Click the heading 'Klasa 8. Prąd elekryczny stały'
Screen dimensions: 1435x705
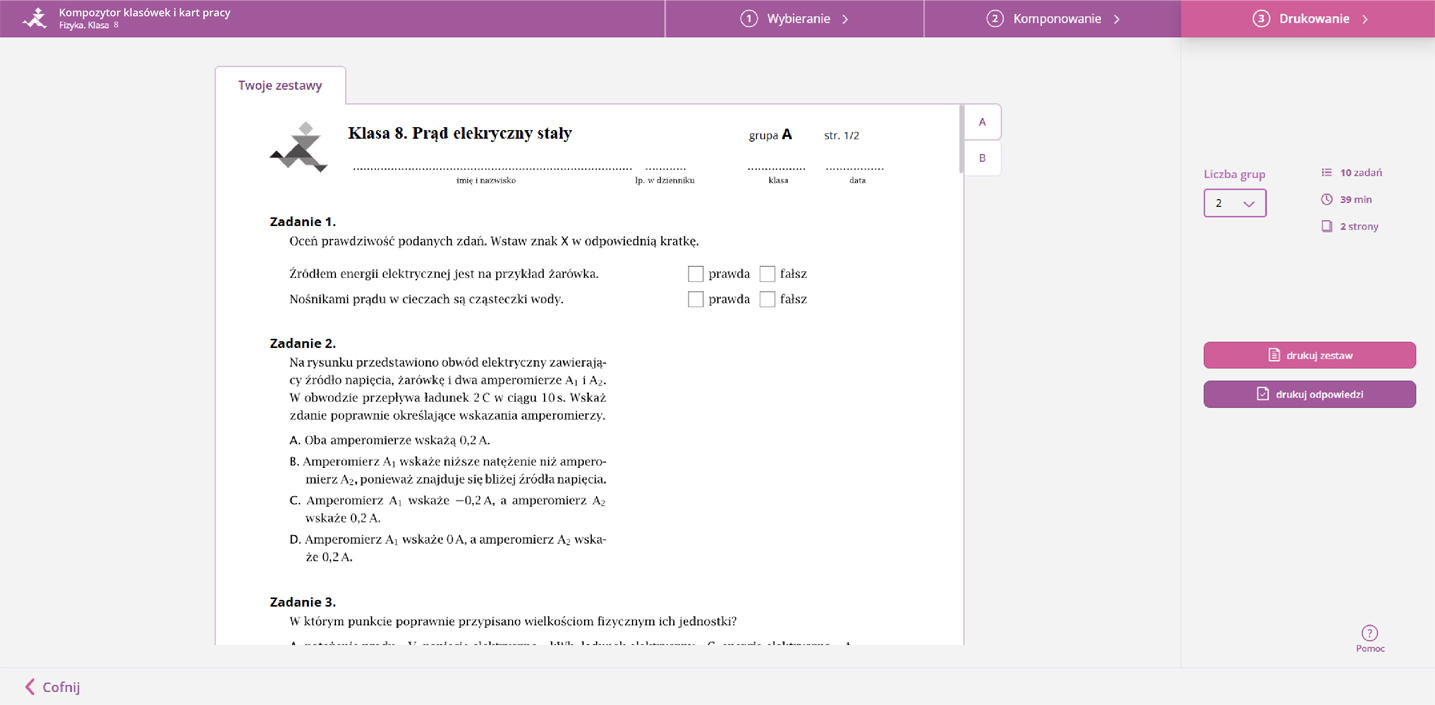[x=460, y=133]
